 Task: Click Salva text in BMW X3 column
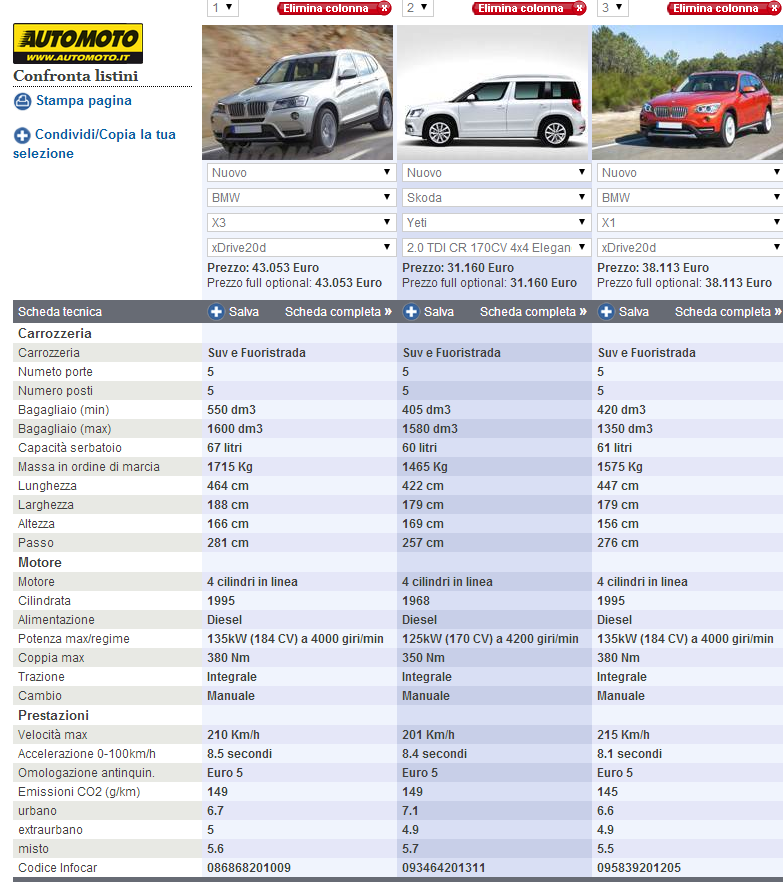point(244,312)
